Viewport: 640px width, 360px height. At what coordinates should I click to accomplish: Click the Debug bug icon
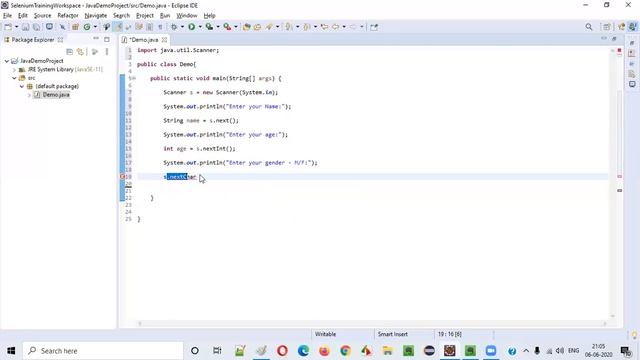click(174, 27)
